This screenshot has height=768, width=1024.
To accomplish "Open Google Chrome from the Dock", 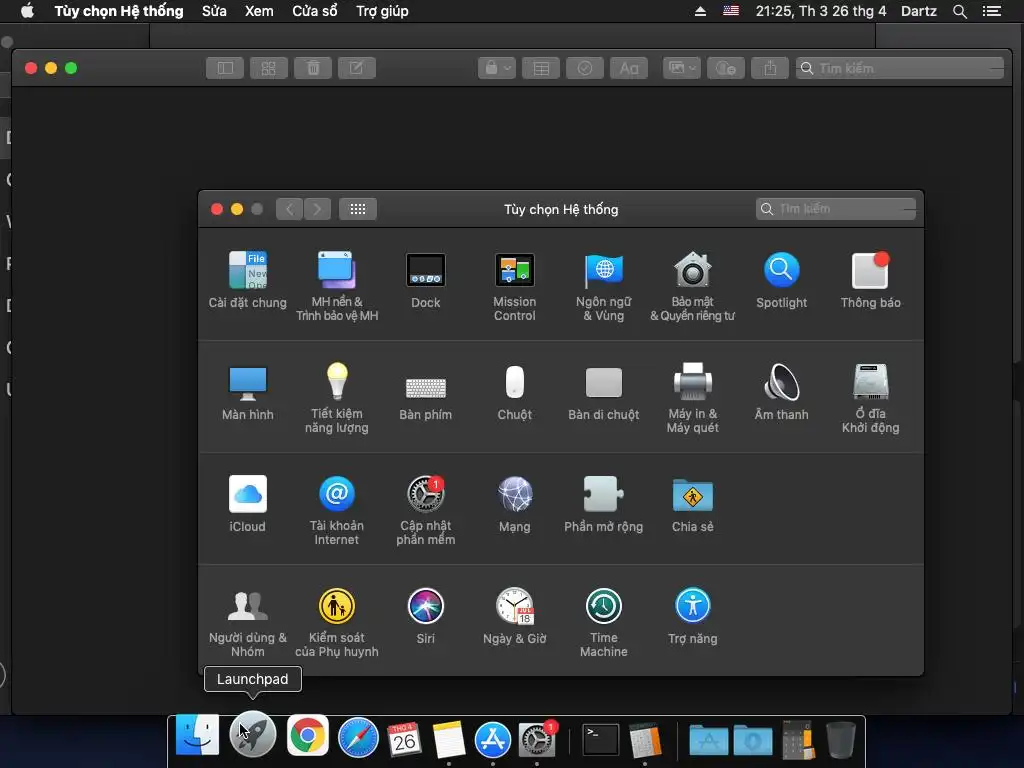I will tap(307, 736).
